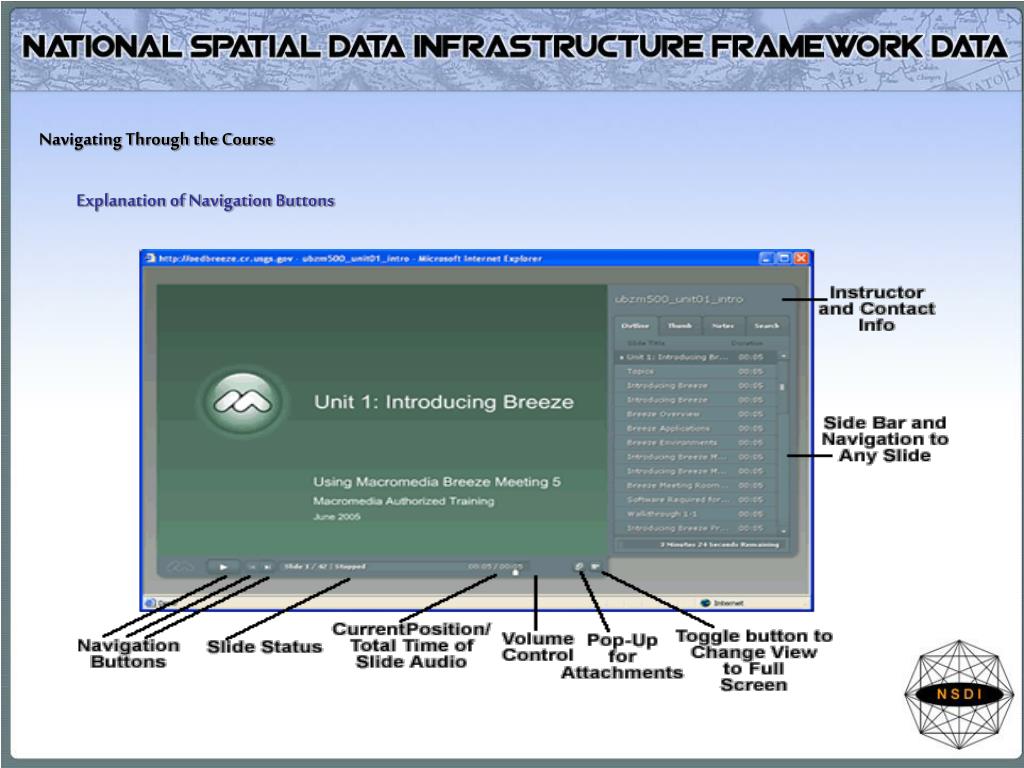Open the attachments pop-up paperclip icon
The height and width of the screenshot is (768, 1024).
coord(579,567)
